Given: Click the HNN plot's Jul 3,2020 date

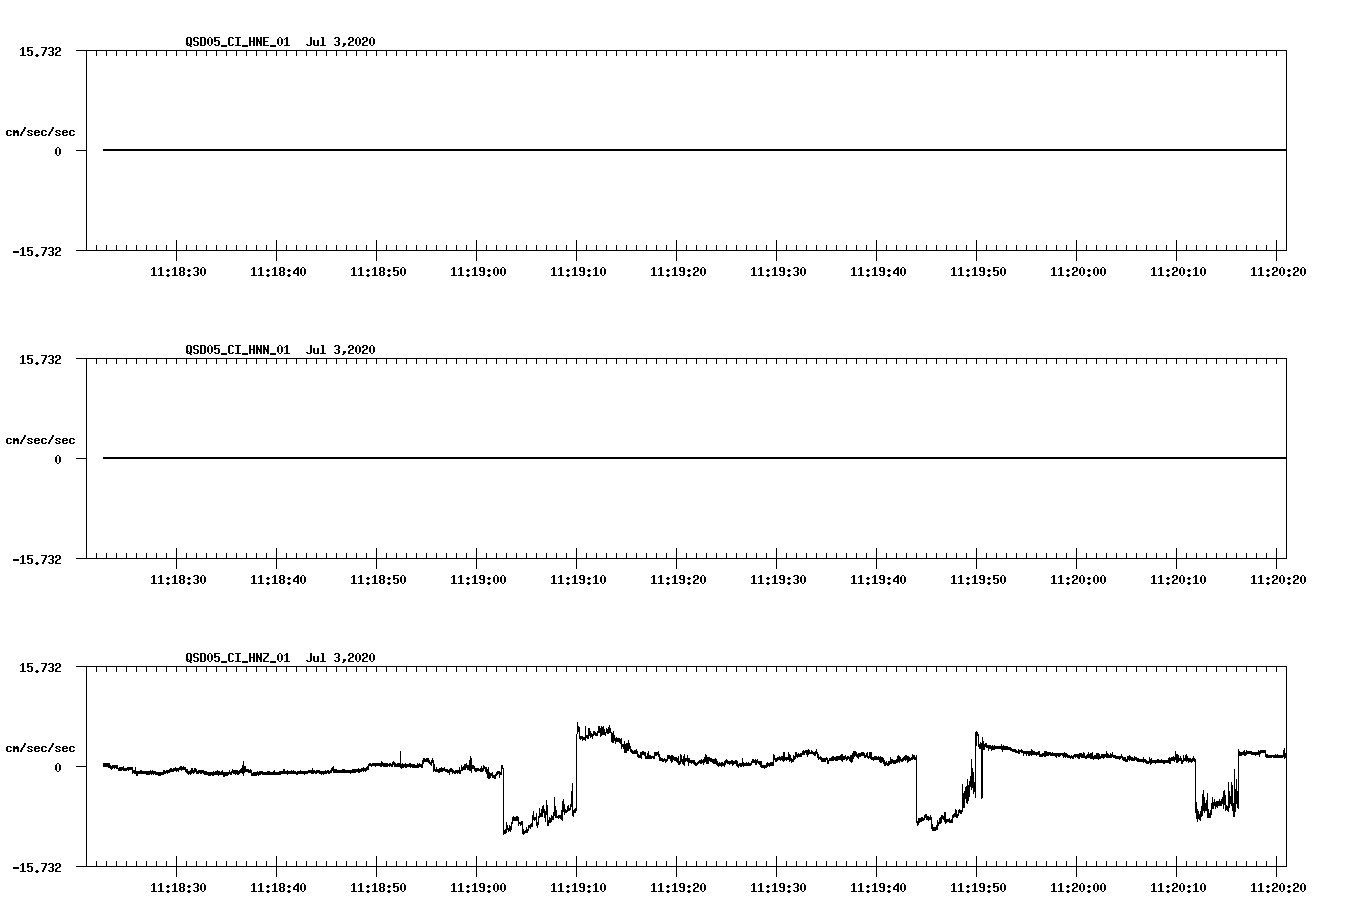Looking at the screenshot, I should click(x=341, y=349).
